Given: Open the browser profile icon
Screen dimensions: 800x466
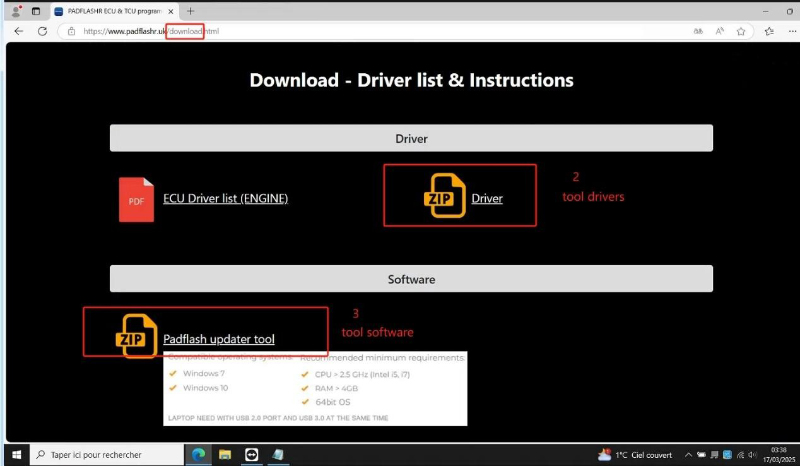Looking at the screenshot, I should [x=16, y=11].
